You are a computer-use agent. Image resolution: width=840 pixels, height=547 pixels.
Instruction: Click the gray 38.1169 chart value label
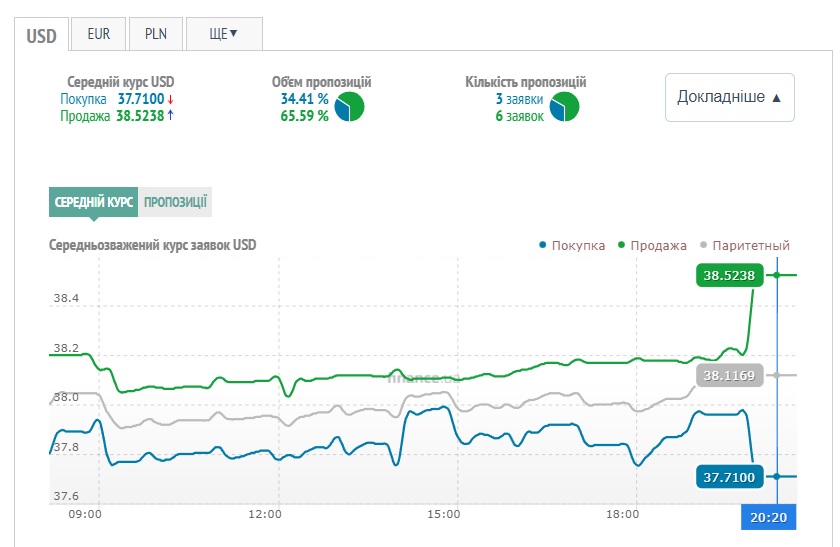tap(730, 376)
